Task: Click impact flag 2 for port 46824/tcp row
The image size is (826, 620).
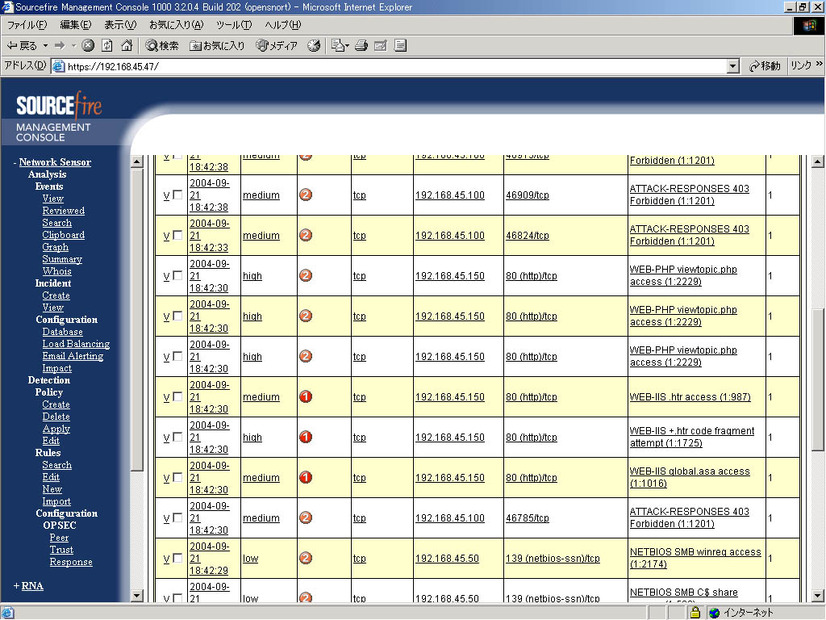Action: (306, 235)
